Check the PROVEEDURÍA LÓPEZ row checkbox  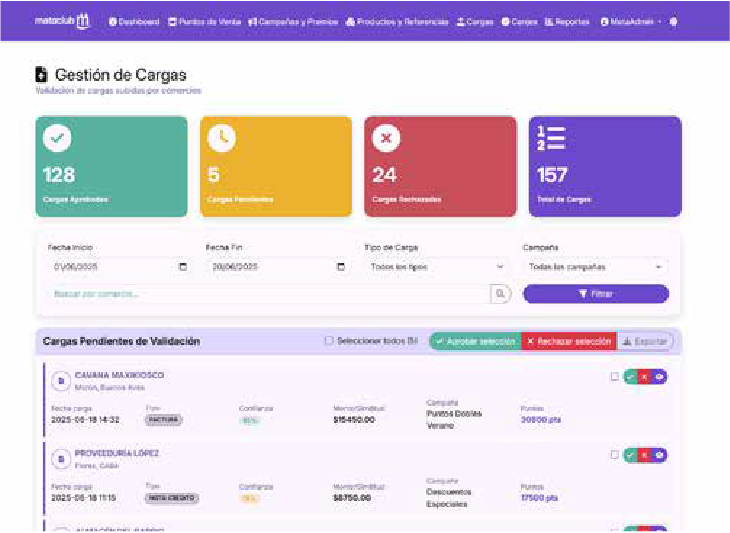pyautogui.click(x=614, y=455)
